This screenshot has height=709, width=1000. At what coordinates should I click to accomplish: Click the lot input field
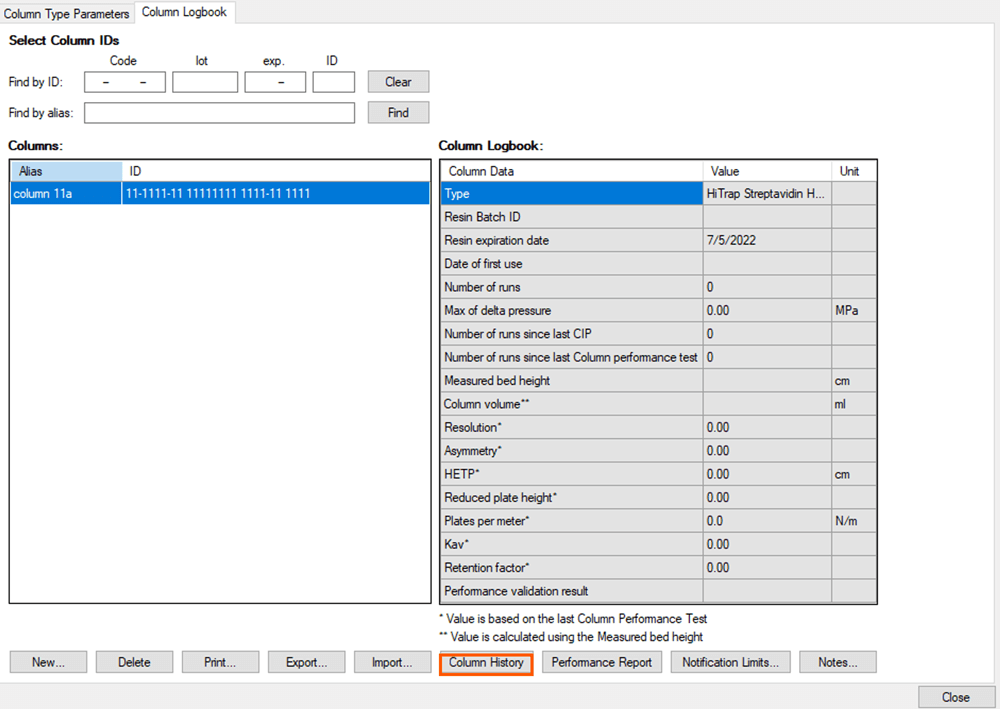click(205, 82)
